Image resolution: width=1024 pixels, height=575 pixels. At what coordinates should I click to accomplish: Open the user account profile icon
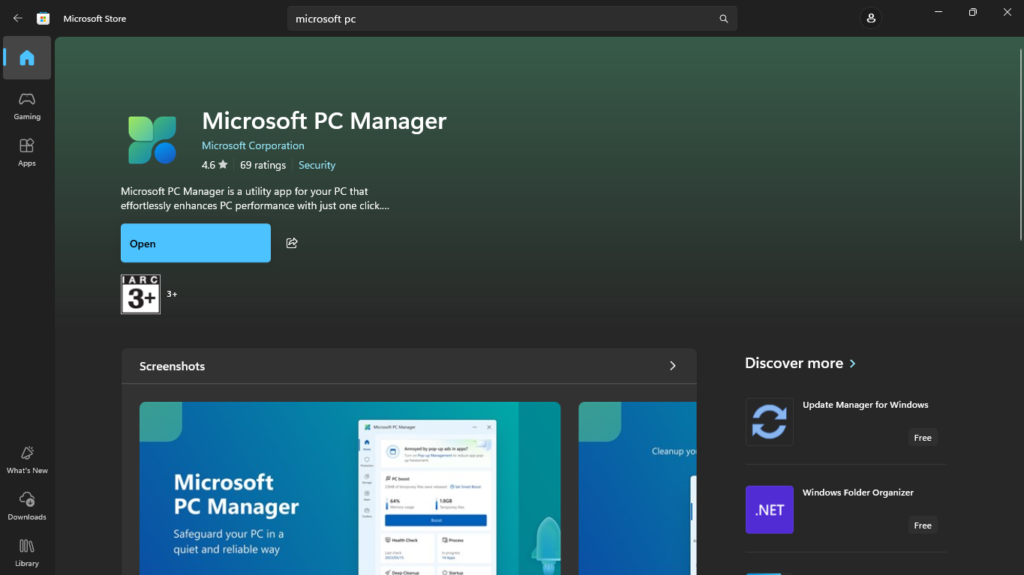[871, 18]
